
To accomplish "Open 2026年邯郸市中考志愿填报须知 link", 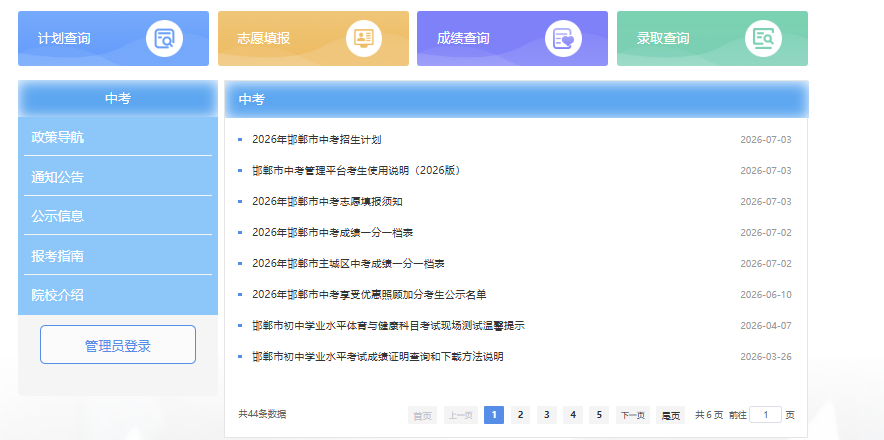I will tap(328, 201).
